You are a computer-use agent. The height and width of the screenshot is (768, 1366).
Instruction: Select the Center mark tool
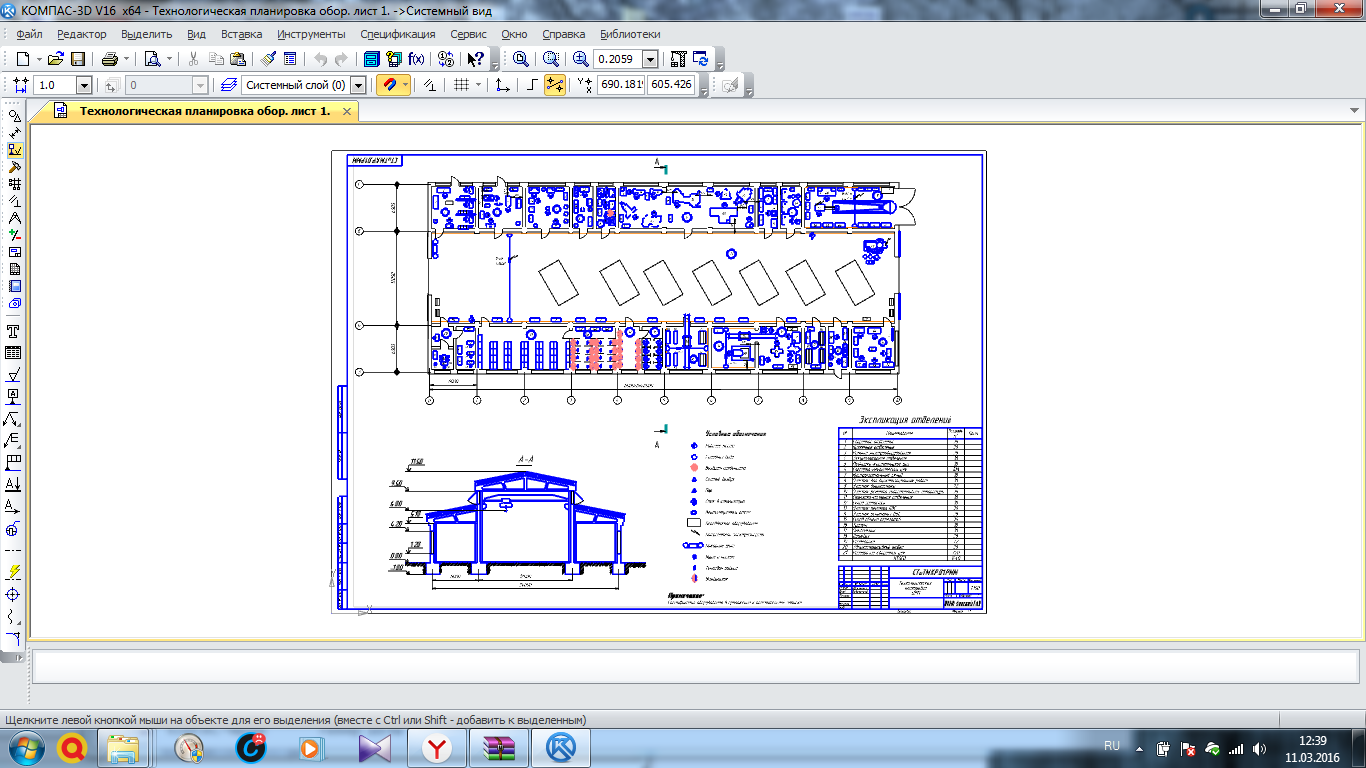[x=14, y=594]
